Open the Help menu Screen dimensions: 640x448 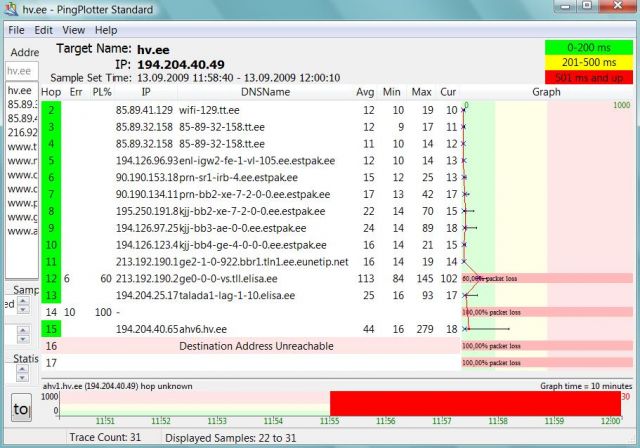click(106, 30)
